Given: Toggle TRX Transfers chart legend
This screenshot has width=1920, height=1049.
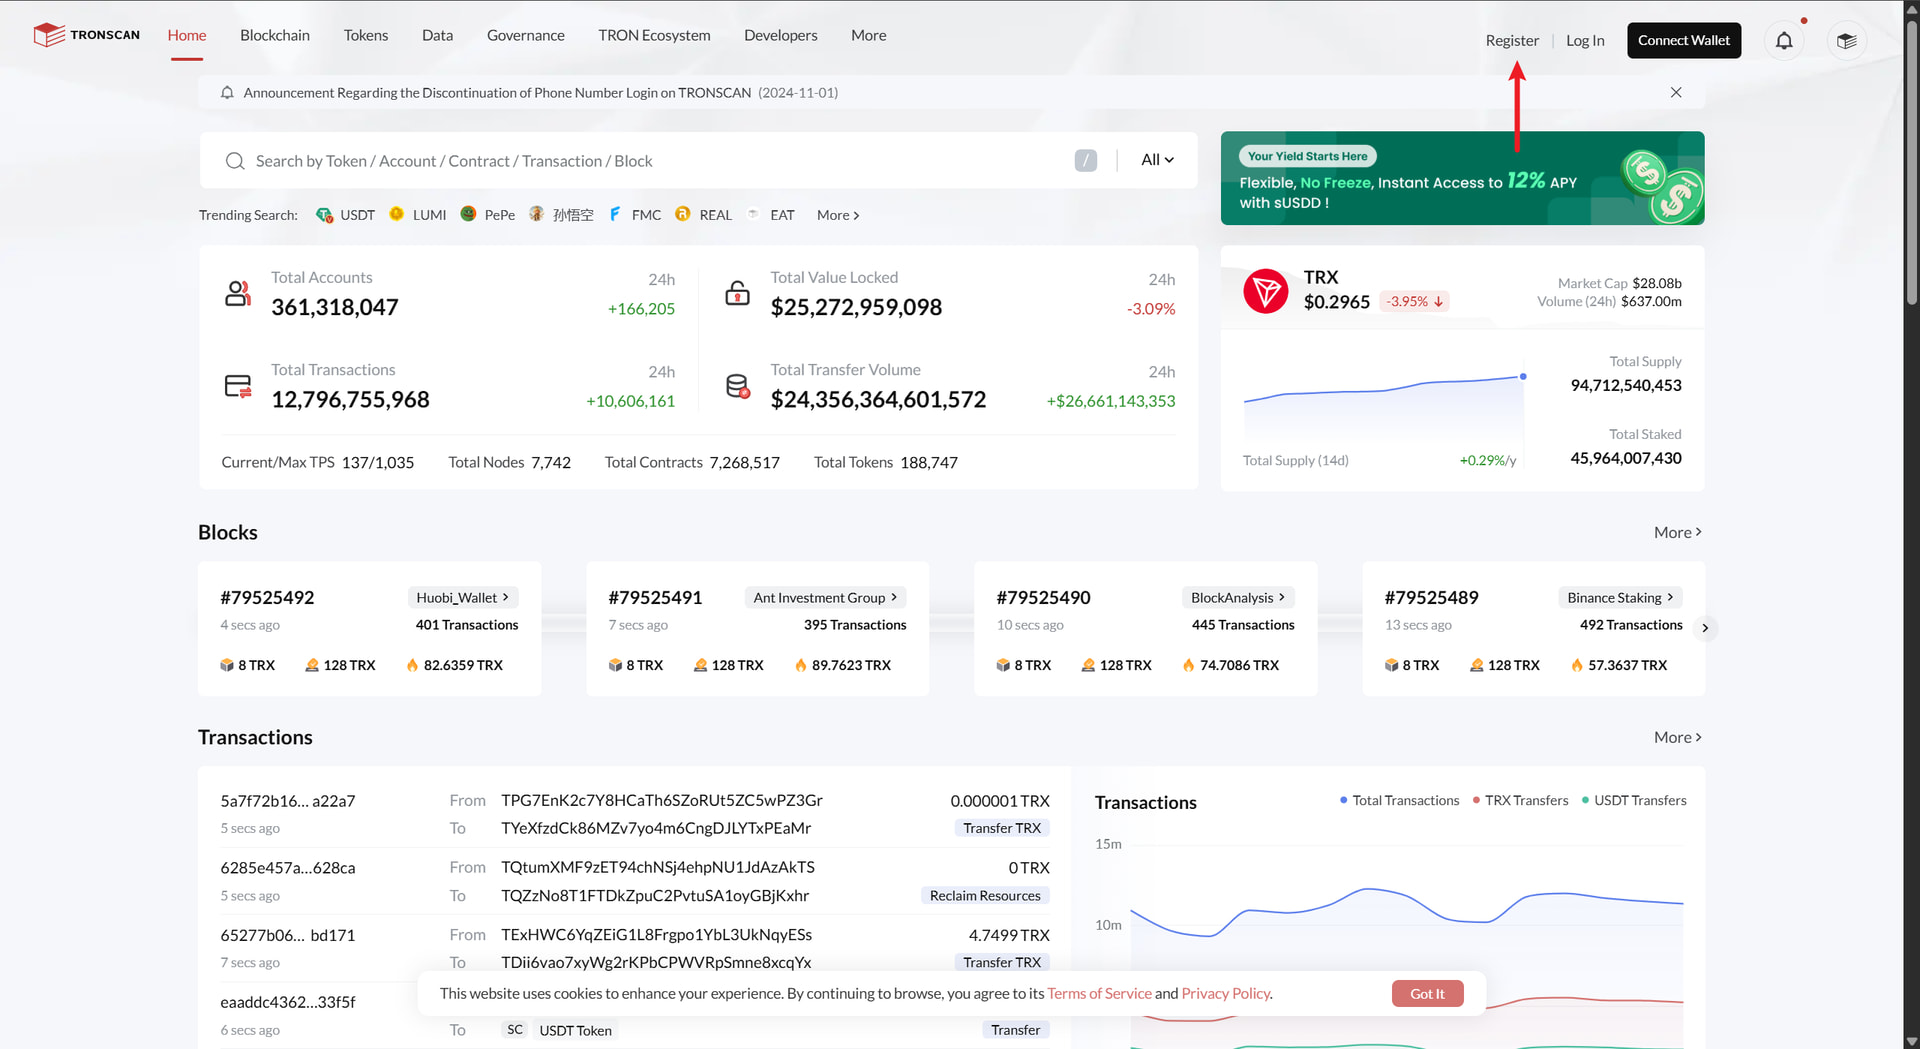Looking at the screenshot, I should [x=1520, y=801].
